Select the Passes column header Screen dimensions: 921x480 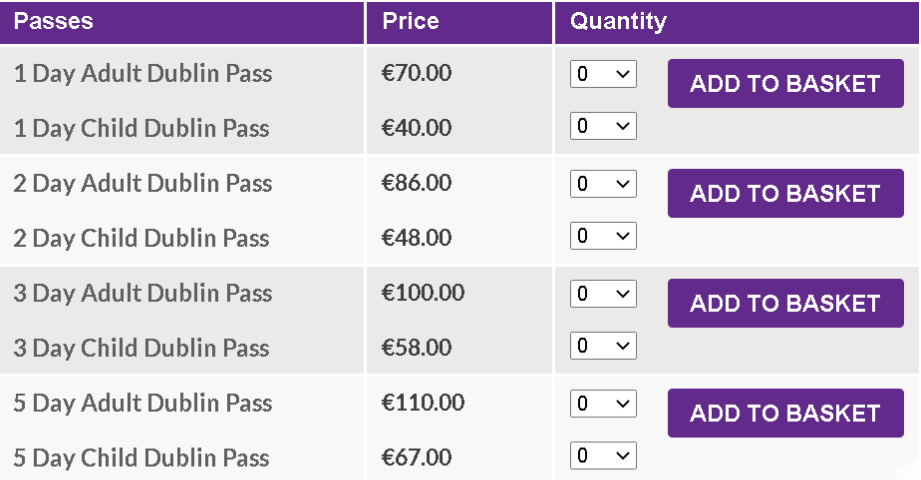[53, 21]
